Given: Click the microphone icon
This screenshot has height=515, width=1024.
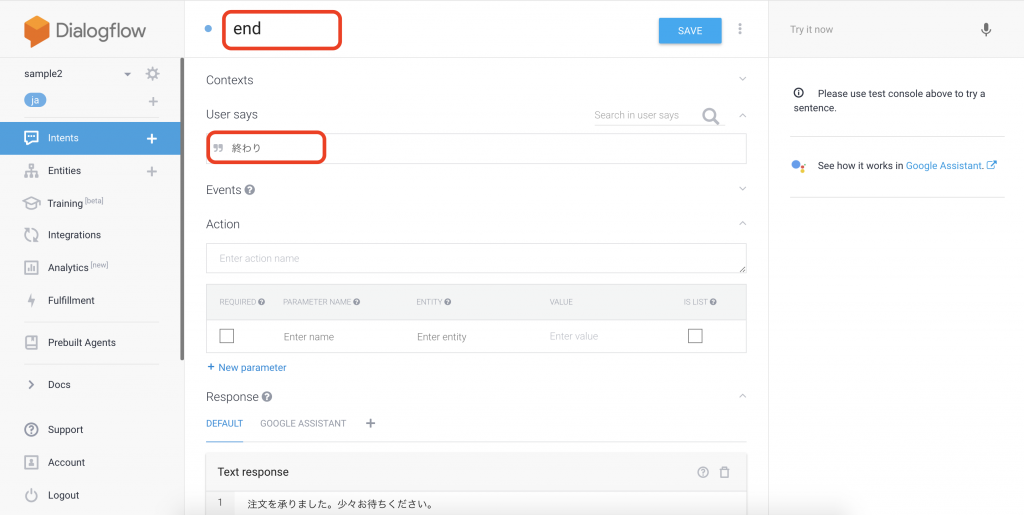Looking at the screenshot, I should (986, 29).
